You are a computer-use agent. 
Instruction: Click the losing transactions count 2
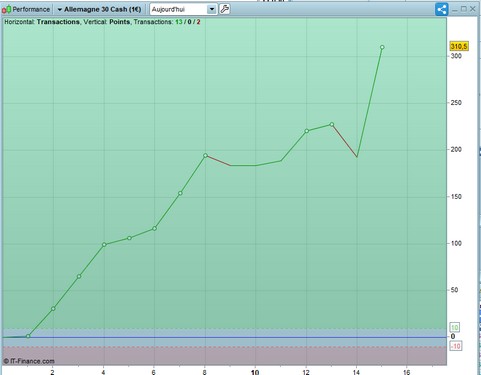pos(198,22)
